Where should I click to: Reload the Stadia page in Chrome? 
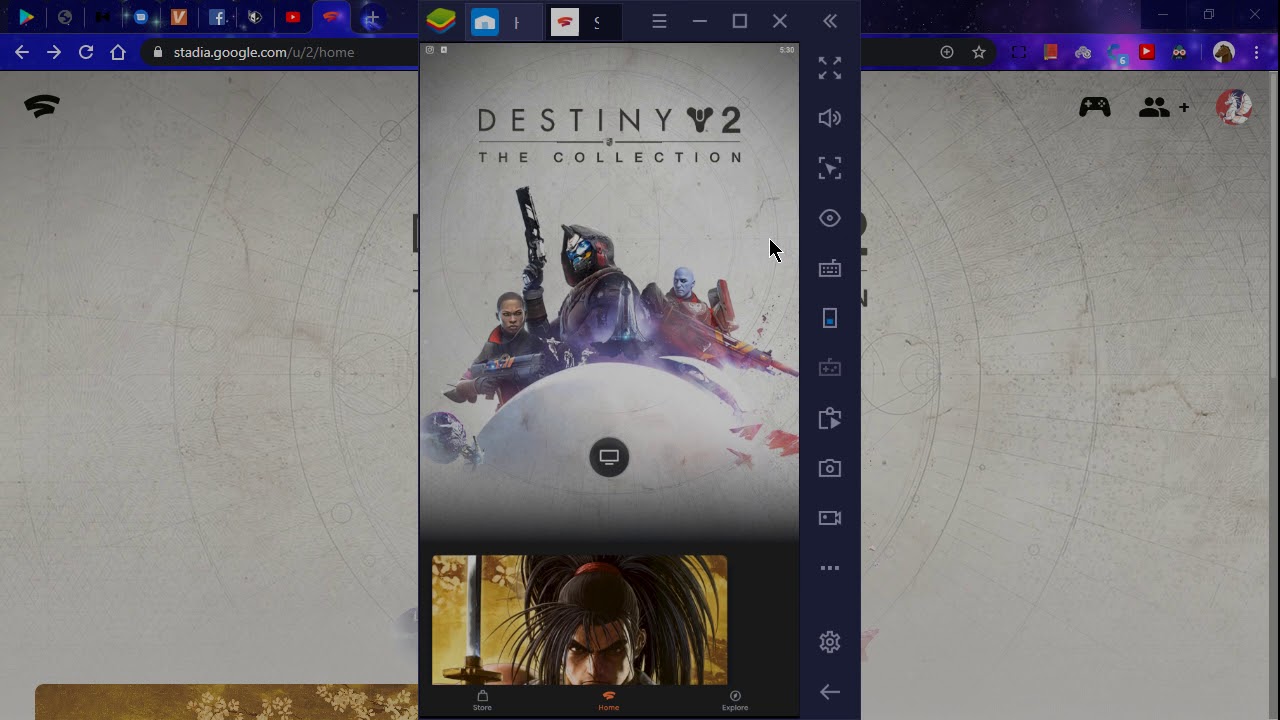[x=86, y=52]
